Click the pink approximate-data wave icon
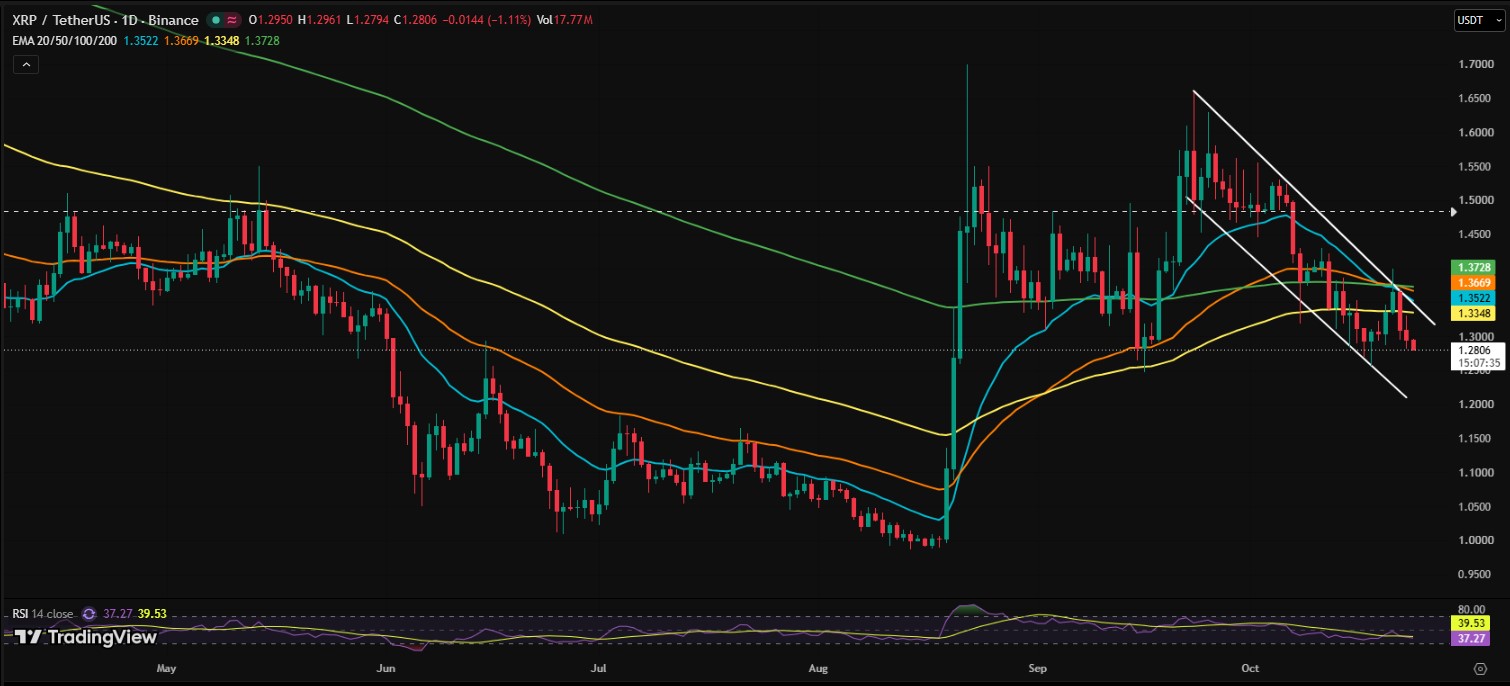The width and height of the screenshot is (1510, 686). (233, 20)
